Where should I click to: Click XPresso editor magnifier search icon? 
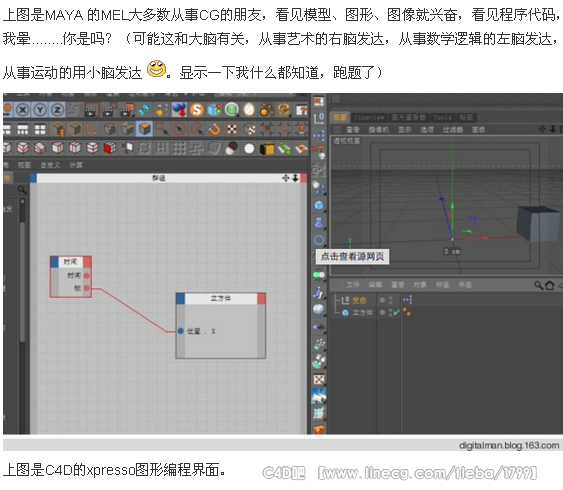22,189
